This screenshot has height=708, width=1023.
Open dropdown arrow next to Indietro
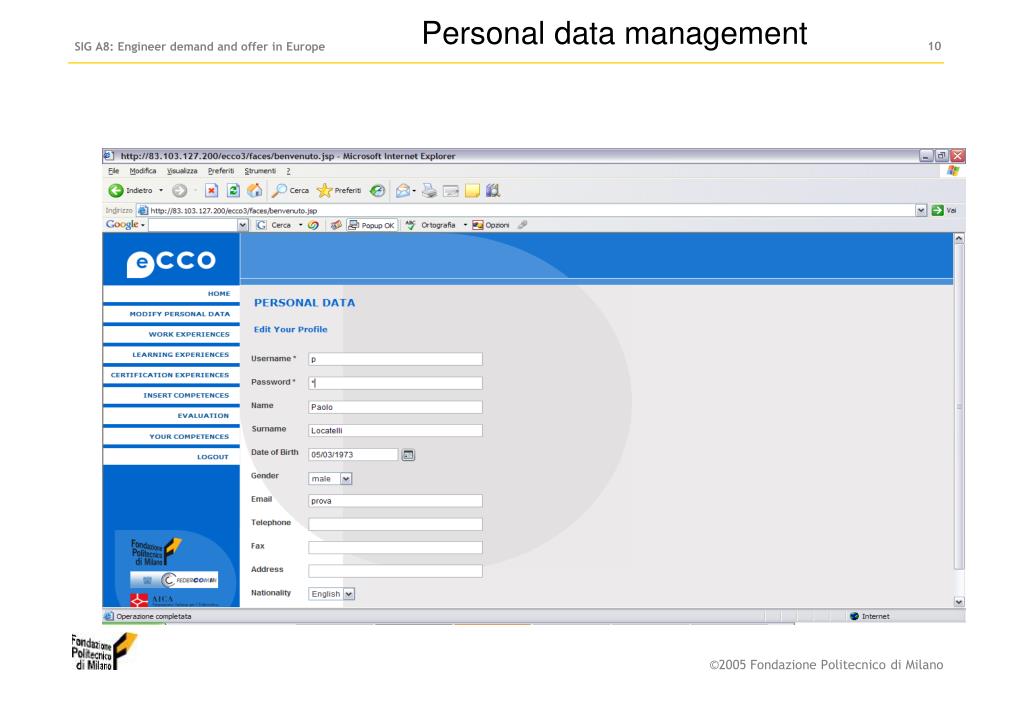coord(161,191)
